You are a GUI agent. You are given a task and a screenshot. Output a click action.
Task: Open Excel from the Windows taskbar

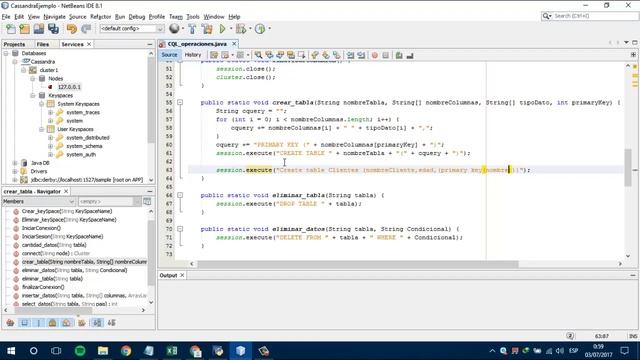[x=172, y=351]
